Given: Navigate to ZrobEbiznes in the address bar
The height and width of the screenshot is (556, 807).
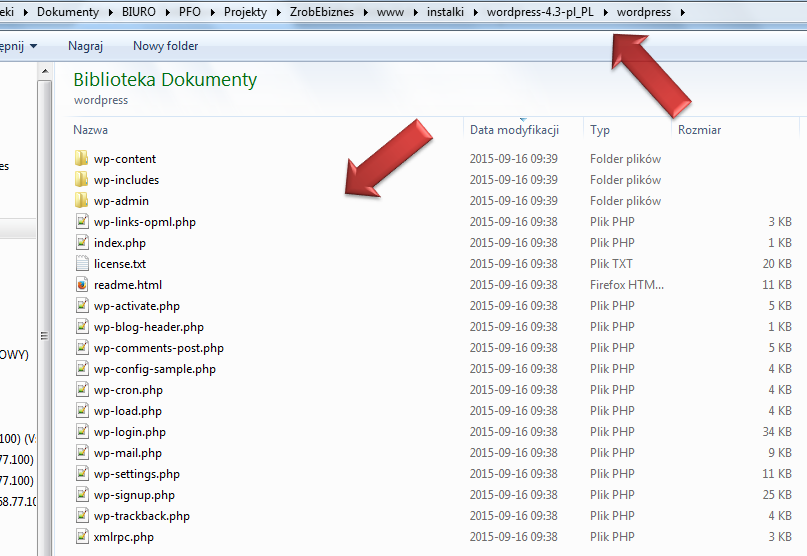Looking at the screenshot, I should [322, 12].
